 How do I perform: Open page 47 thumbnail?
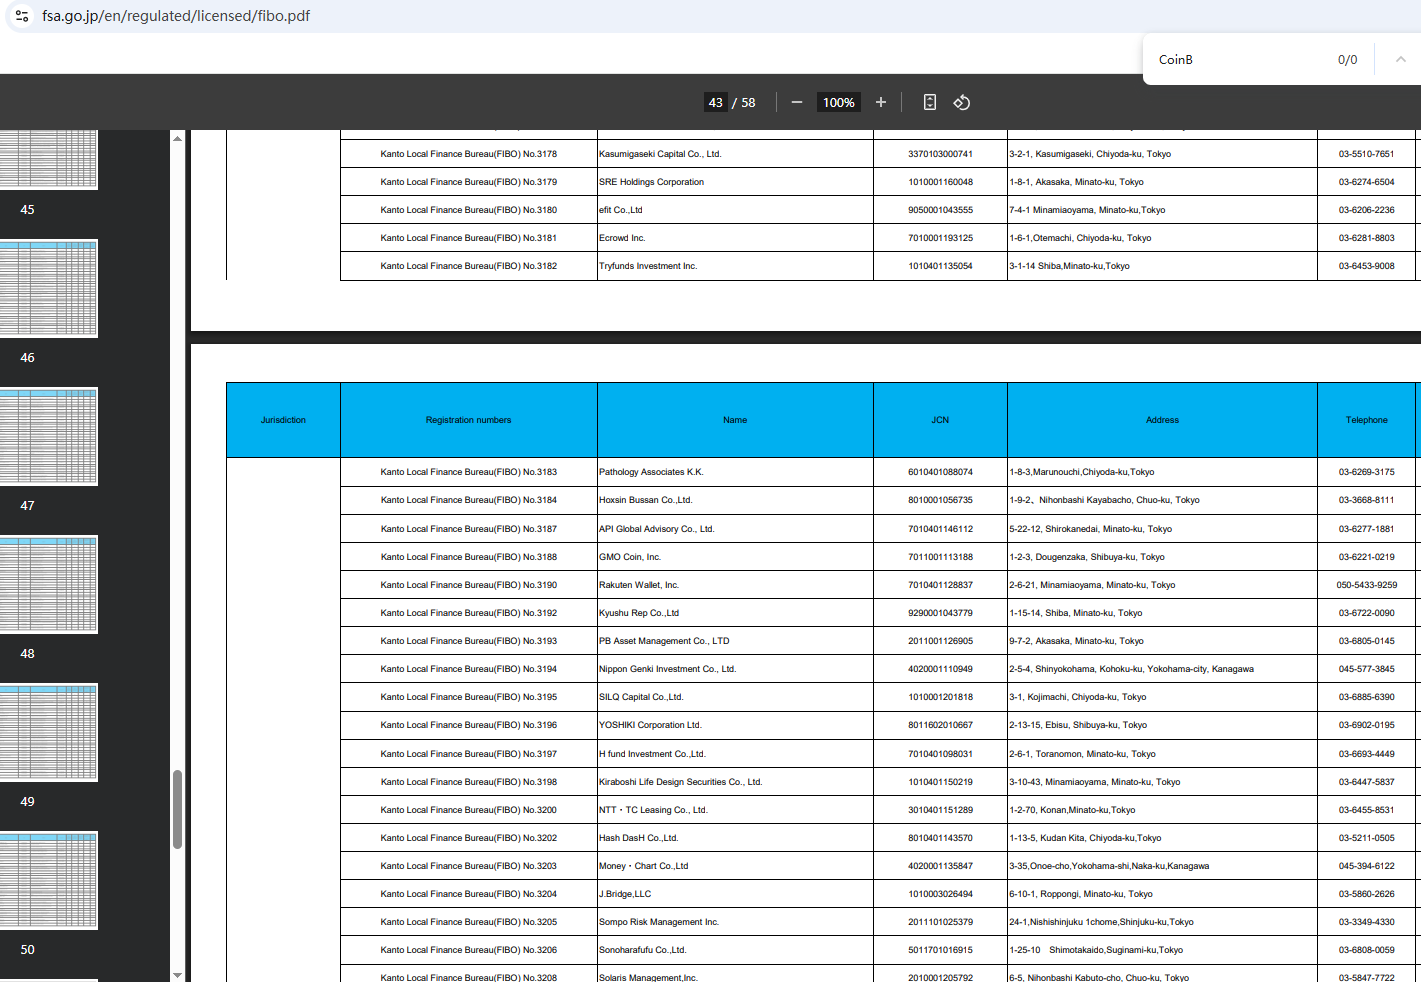[x=49, y=437]
